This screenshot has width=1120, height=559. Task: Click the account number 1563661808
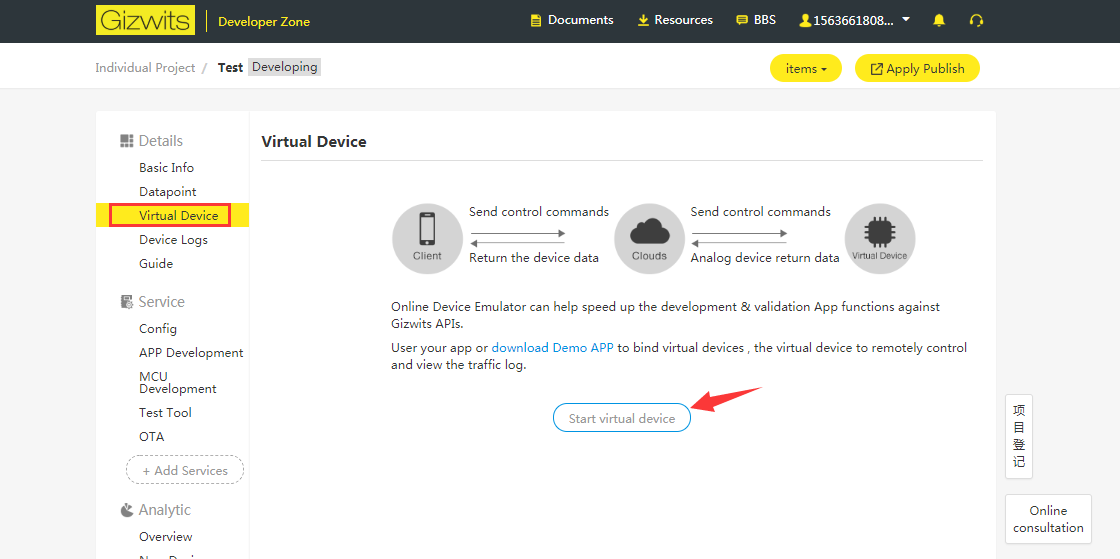point(854,21)
